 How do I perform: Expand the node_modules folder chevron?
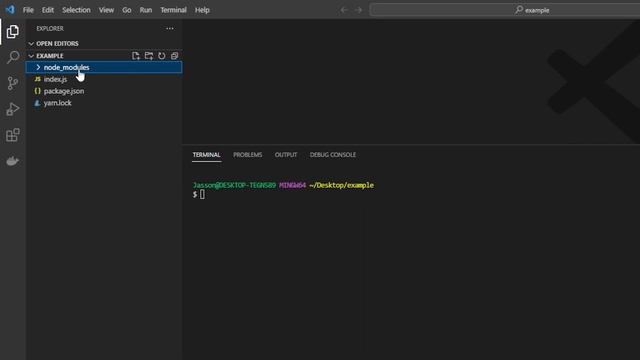coord(38,67)
